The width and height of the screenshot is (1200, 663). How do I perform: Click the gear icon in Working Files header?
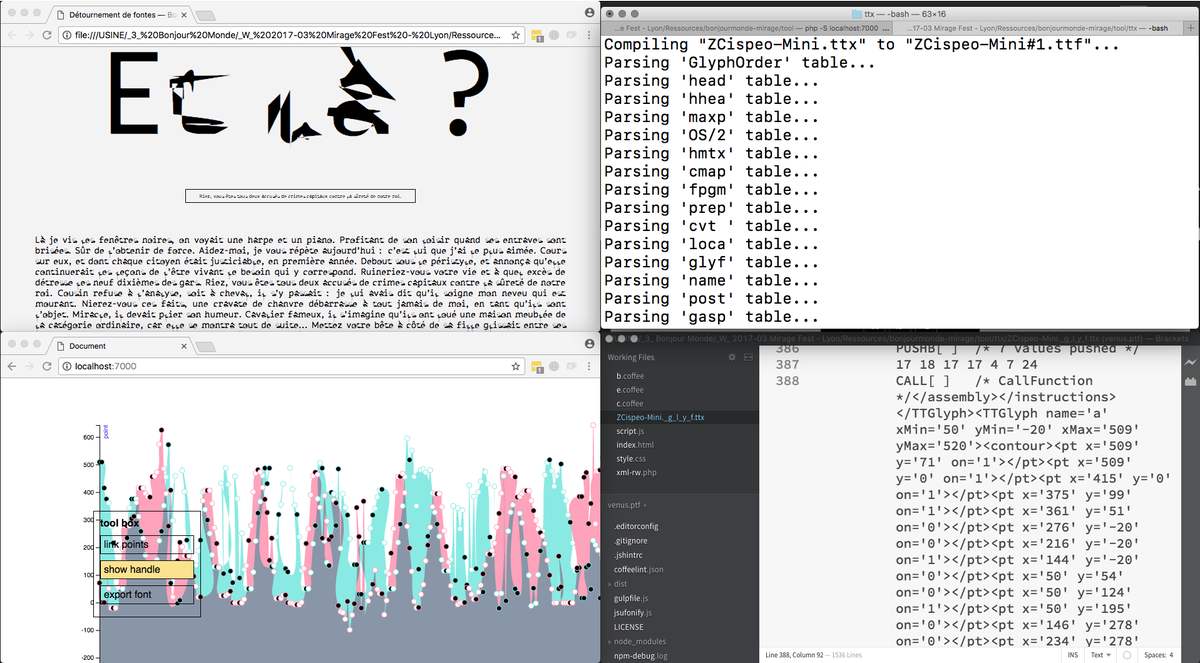(x=732, y=358)
